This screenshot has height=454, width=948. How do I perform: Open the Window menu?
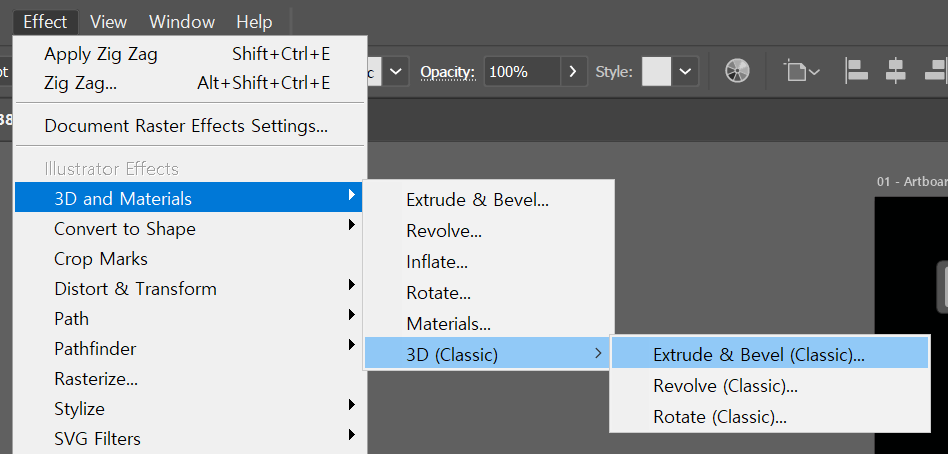[x=182, y=22]
